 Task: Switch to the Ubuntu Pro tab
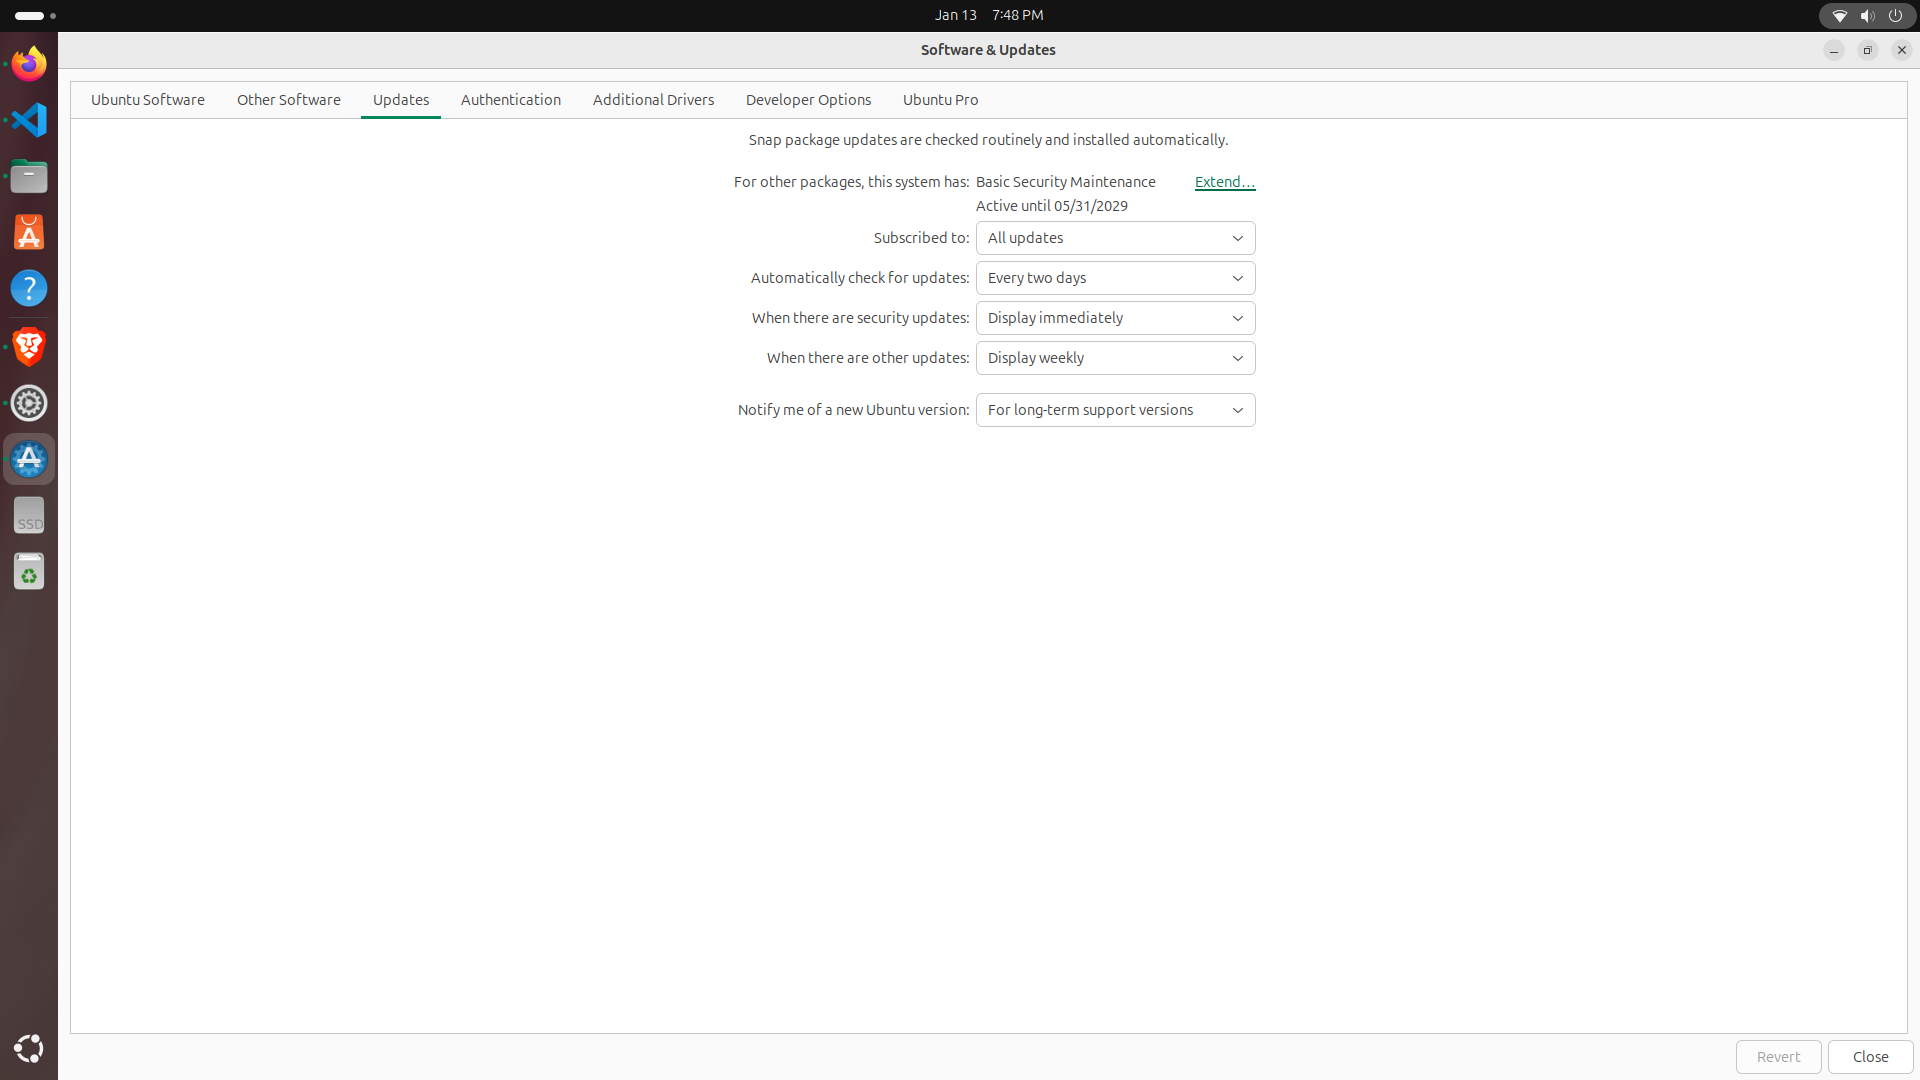pos(940,100)
